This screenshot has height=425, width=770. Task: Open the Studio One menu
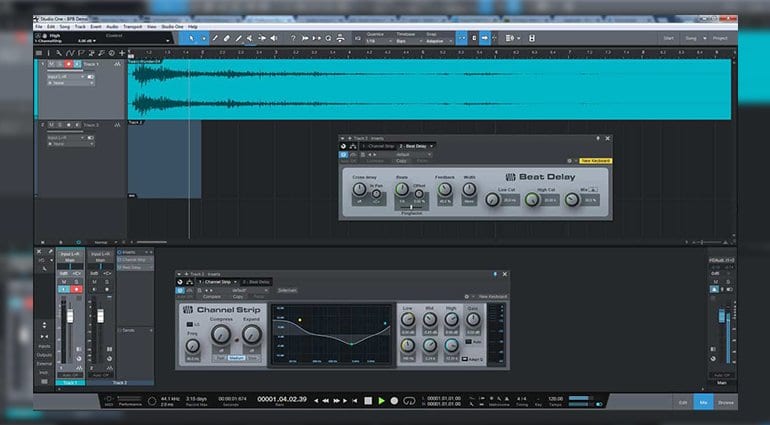(172, 27)
